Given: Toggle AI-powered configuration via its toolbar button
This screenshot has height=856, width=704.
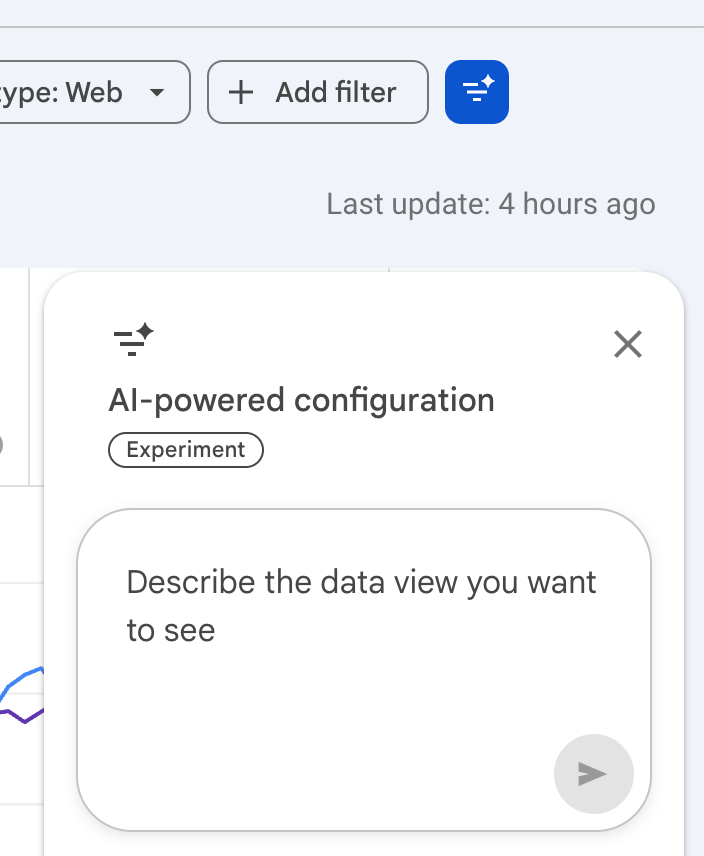Looking at the screenshot, I should tap(476, 92).
